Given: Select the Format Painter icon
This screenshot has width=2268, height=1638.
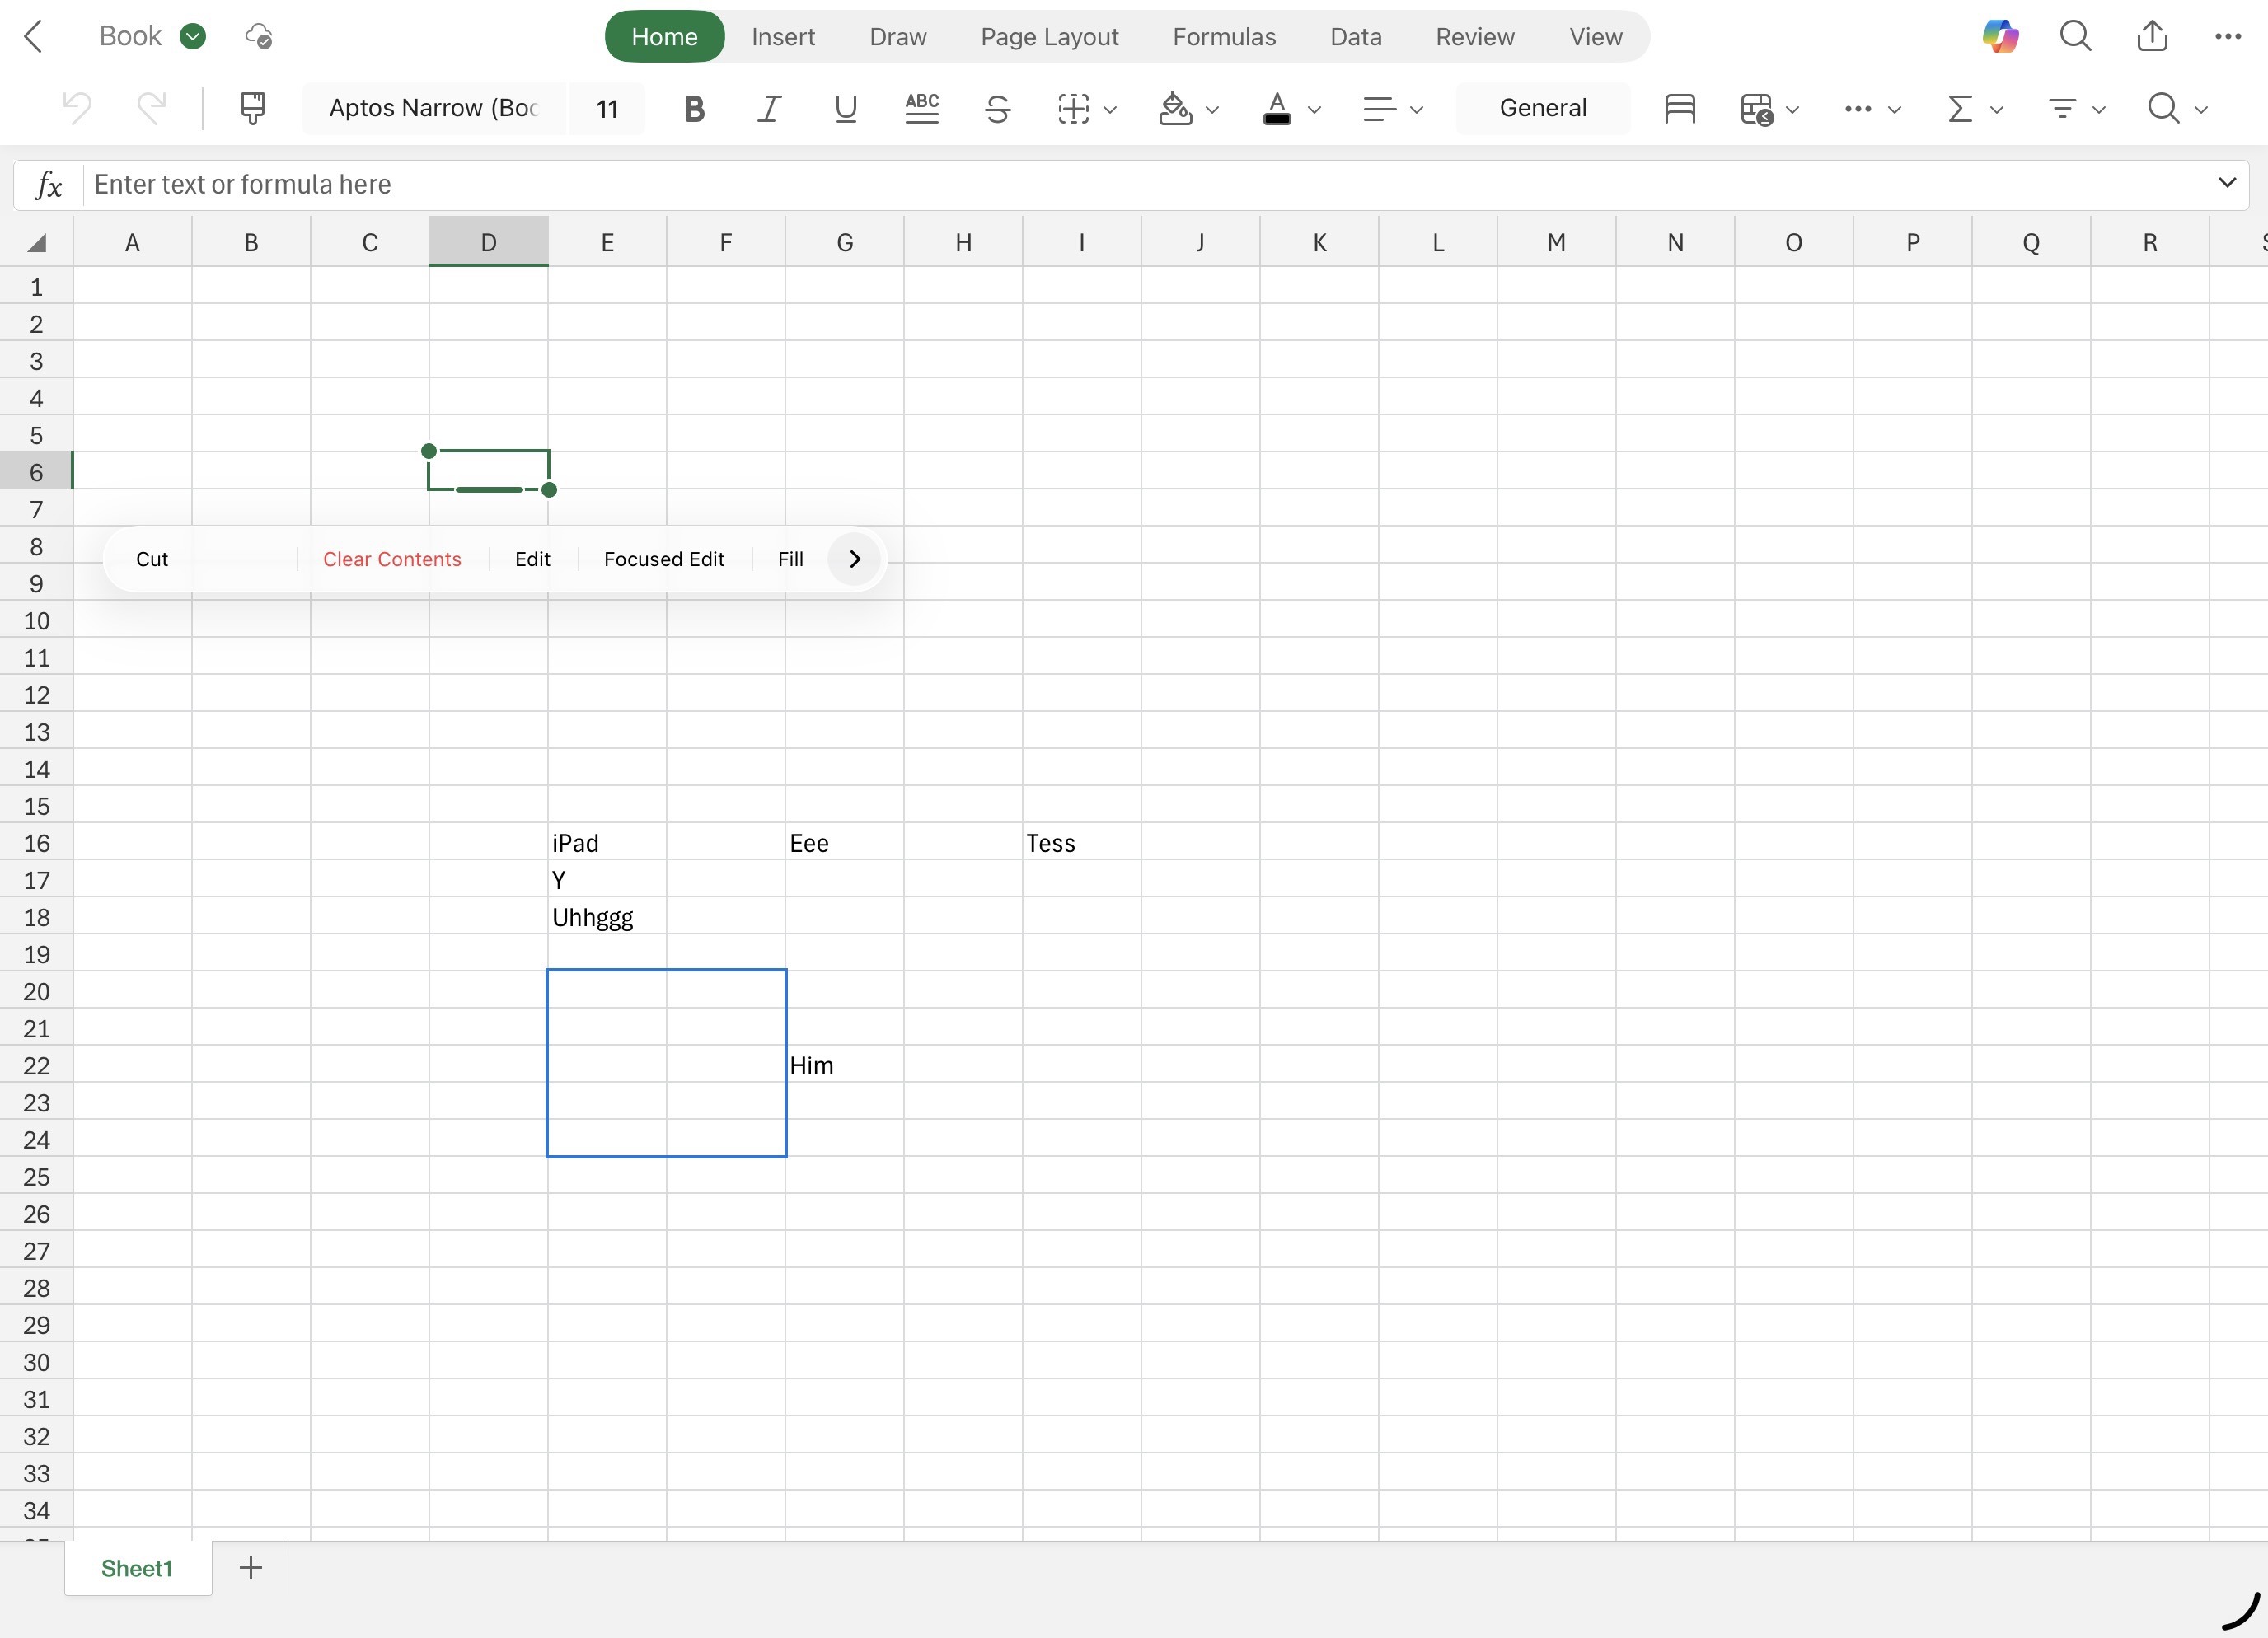Looking at the screenshot, I should point(253,108).
